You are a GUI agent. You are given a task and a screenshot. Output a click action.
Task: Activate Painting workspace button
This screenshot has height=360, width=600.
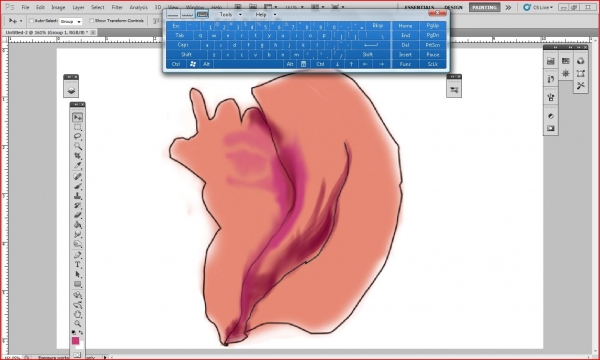coord(484,7)
